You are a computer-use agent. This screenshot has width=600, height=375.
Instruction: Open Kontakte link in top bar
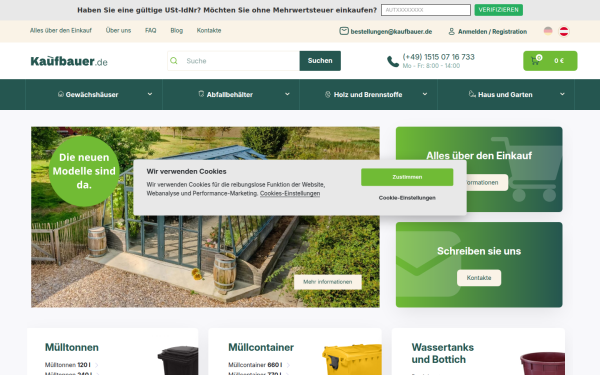(x=209, y=31)
